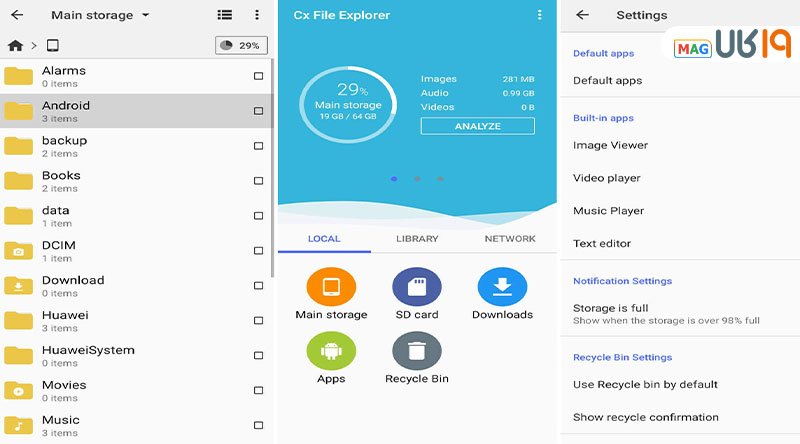
Task: Open the HuaweiSystem folder icon
Action: [18, 356]
